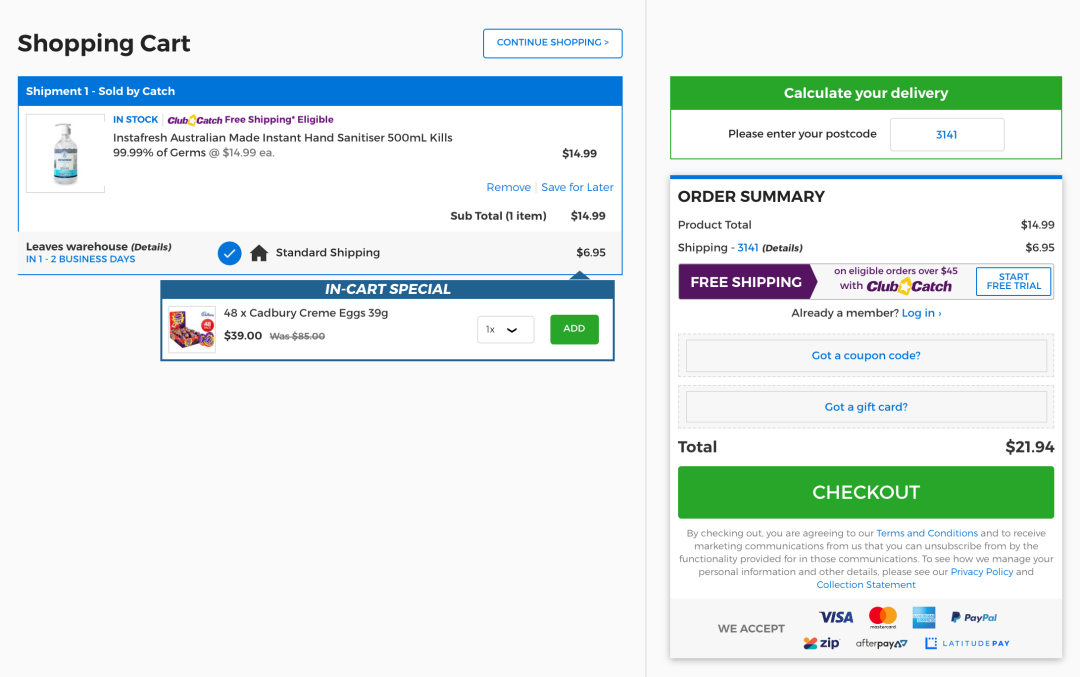This screenshot has height=677, width=1080.
Task: Click the Zip payment logo
Action: click(821, 643)
